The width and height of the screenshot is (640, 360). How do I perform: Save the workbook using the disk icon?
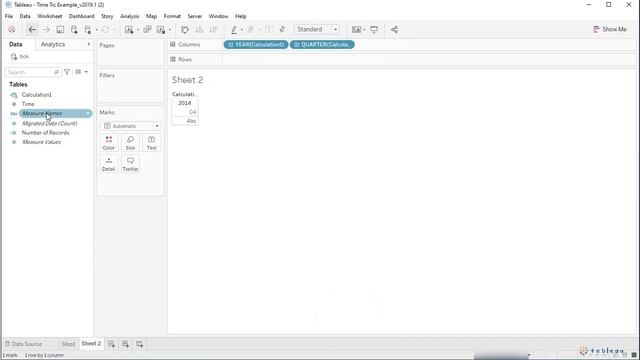[60, 29]
